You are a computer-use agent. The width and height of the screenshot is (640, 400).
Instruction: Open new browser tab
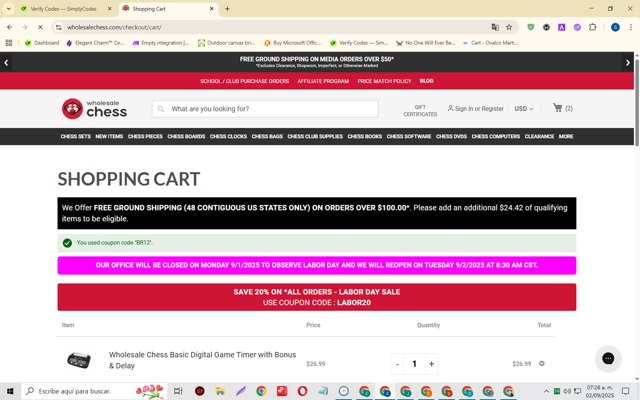click(227, 9)
